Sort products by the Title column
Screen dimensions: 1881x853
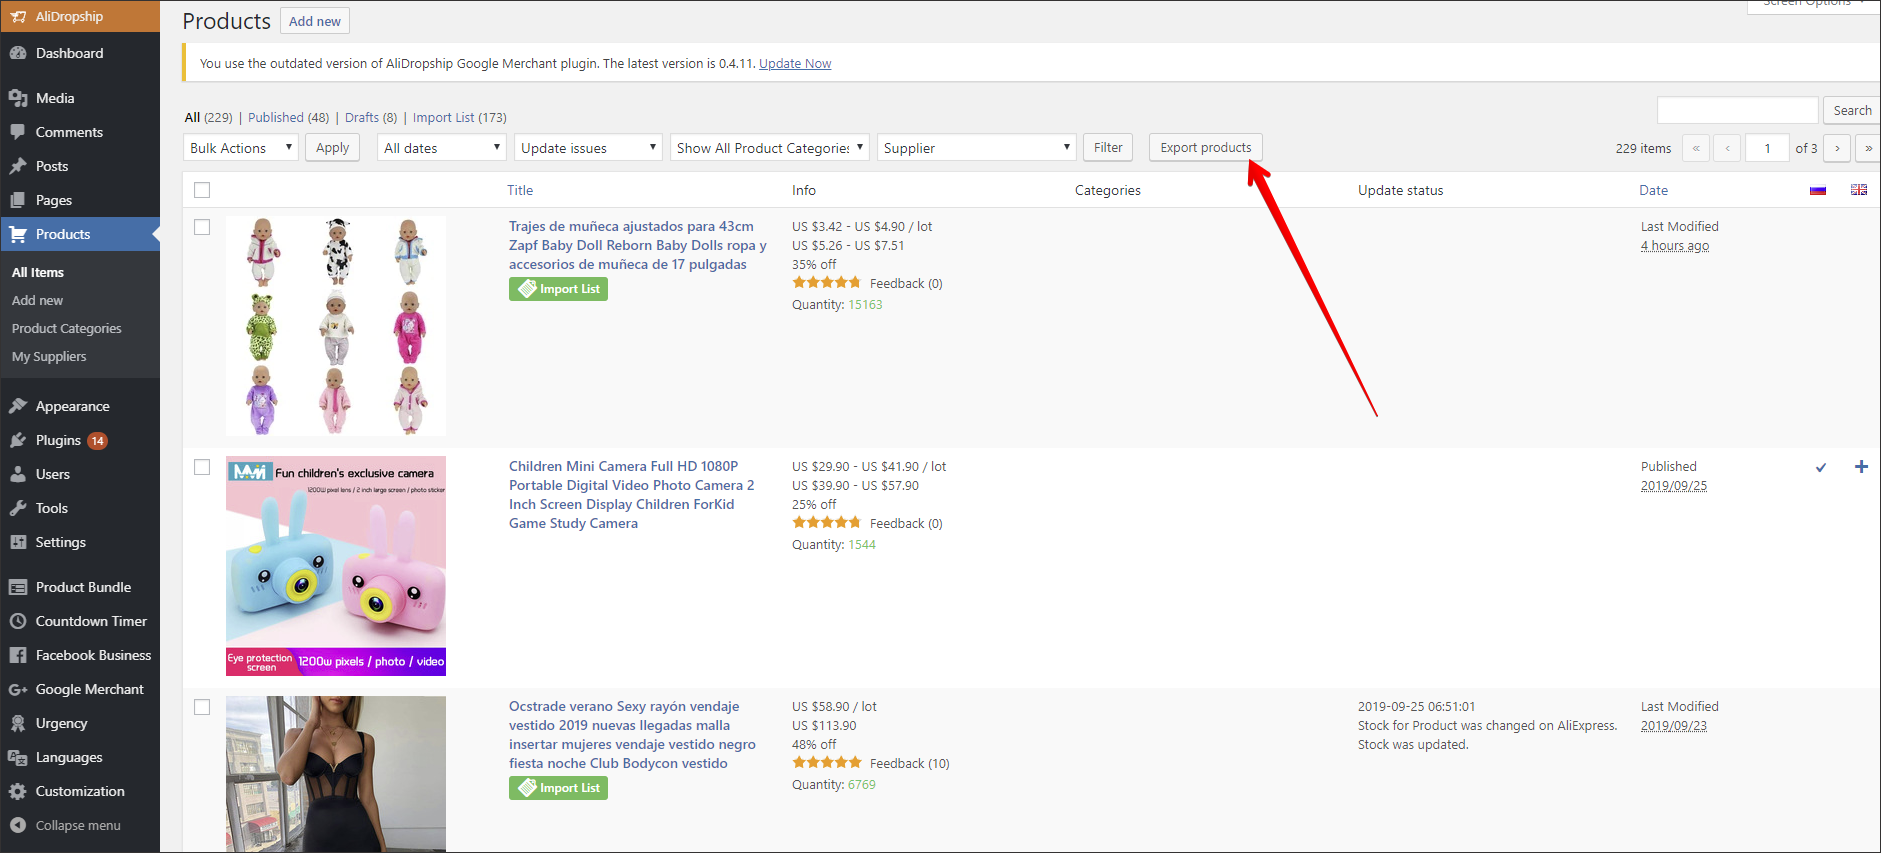[x=520, y=190]
